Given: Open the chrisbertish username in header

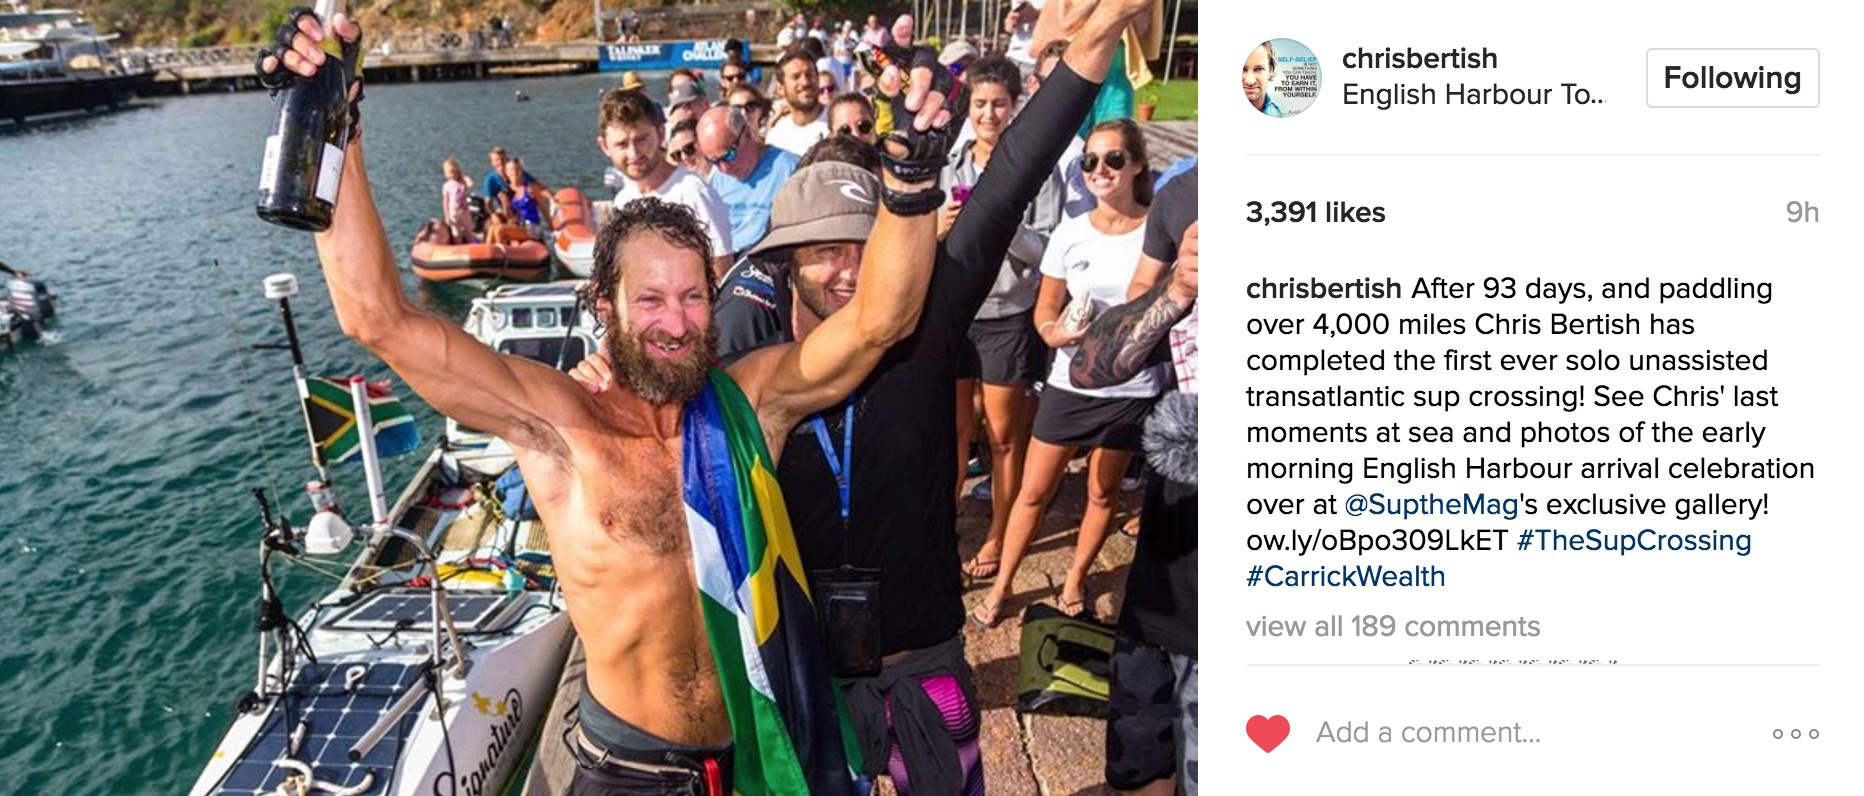Looking at the screenshot, I should [x=1419, y=58].
